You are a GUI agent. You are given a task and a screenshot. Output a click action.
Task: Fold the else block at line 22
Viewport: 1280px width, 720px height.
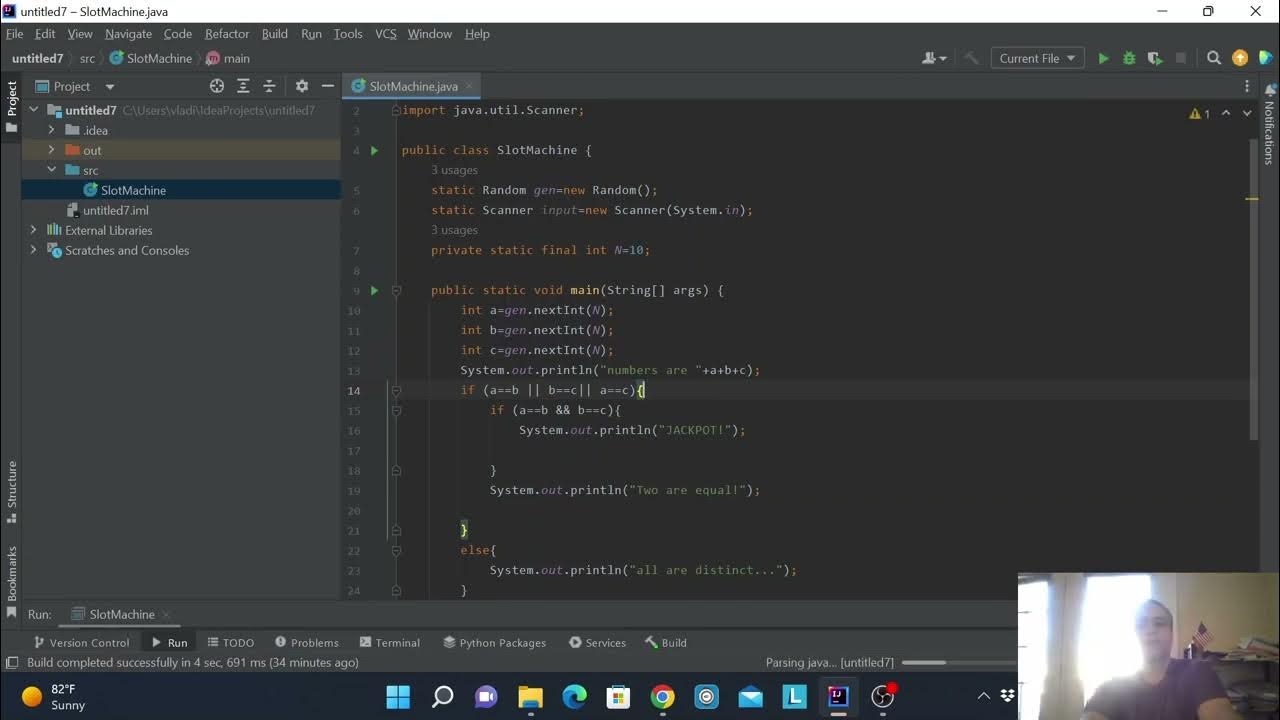point(396,550)
